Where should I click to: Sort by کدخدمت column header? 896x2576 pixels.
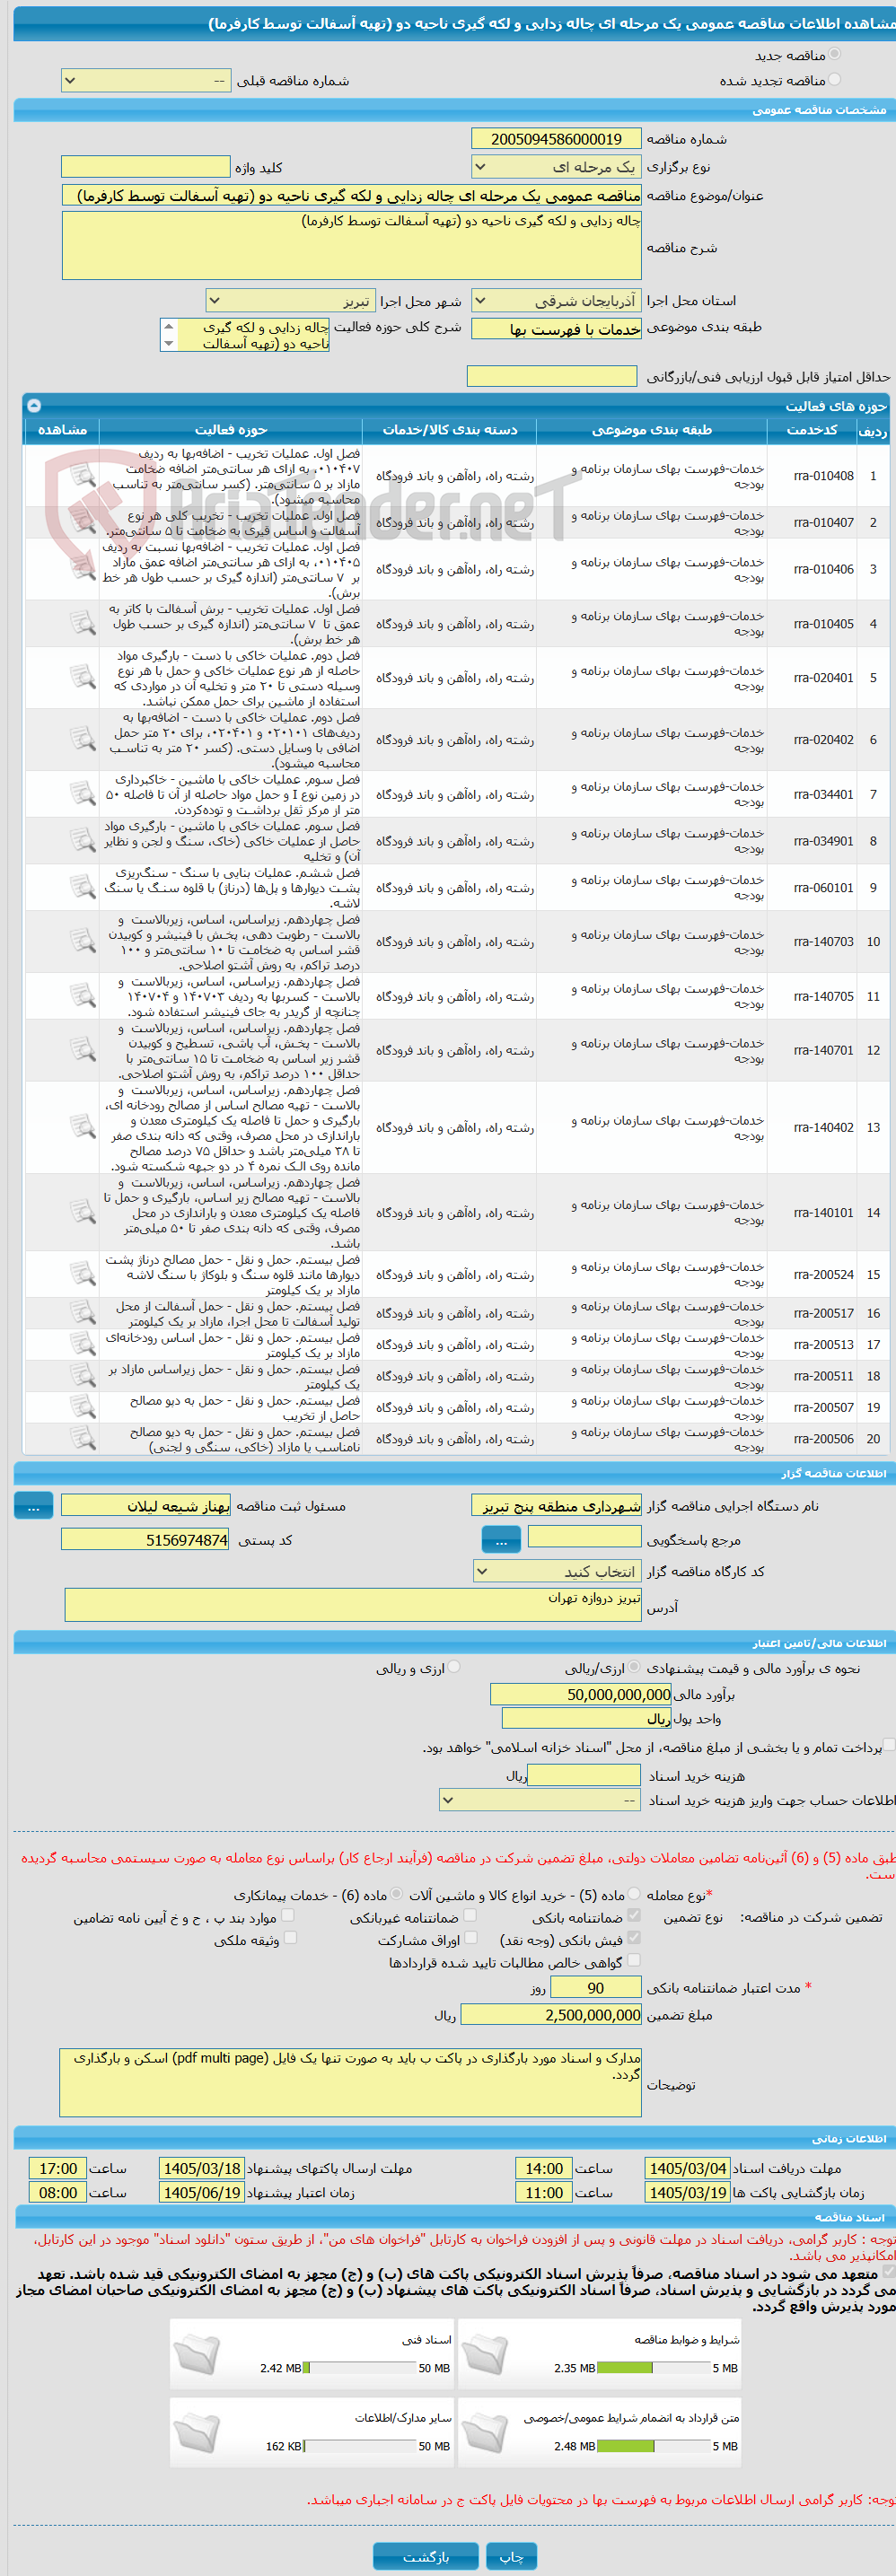coord(812,430)
